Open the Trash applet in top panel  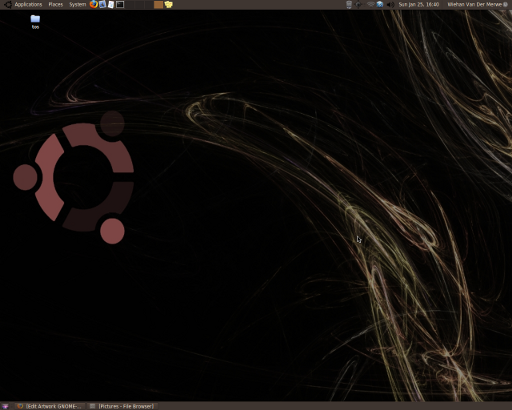349,4
